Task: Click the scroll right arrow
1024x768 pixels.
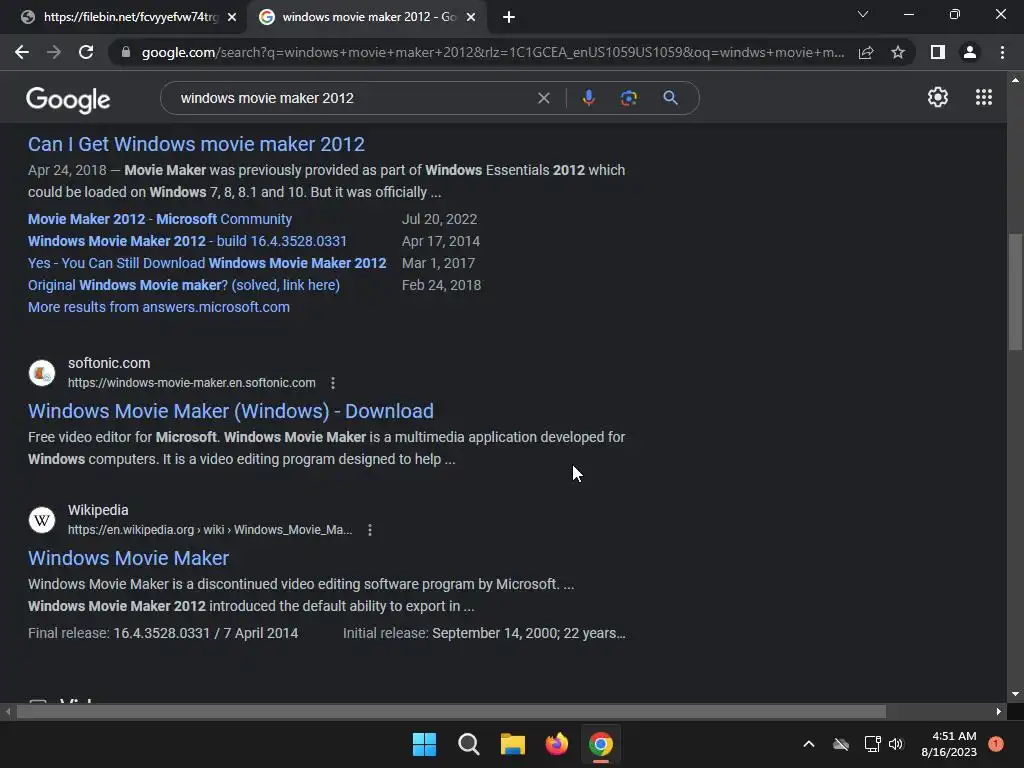Action: tap(999, 712)
